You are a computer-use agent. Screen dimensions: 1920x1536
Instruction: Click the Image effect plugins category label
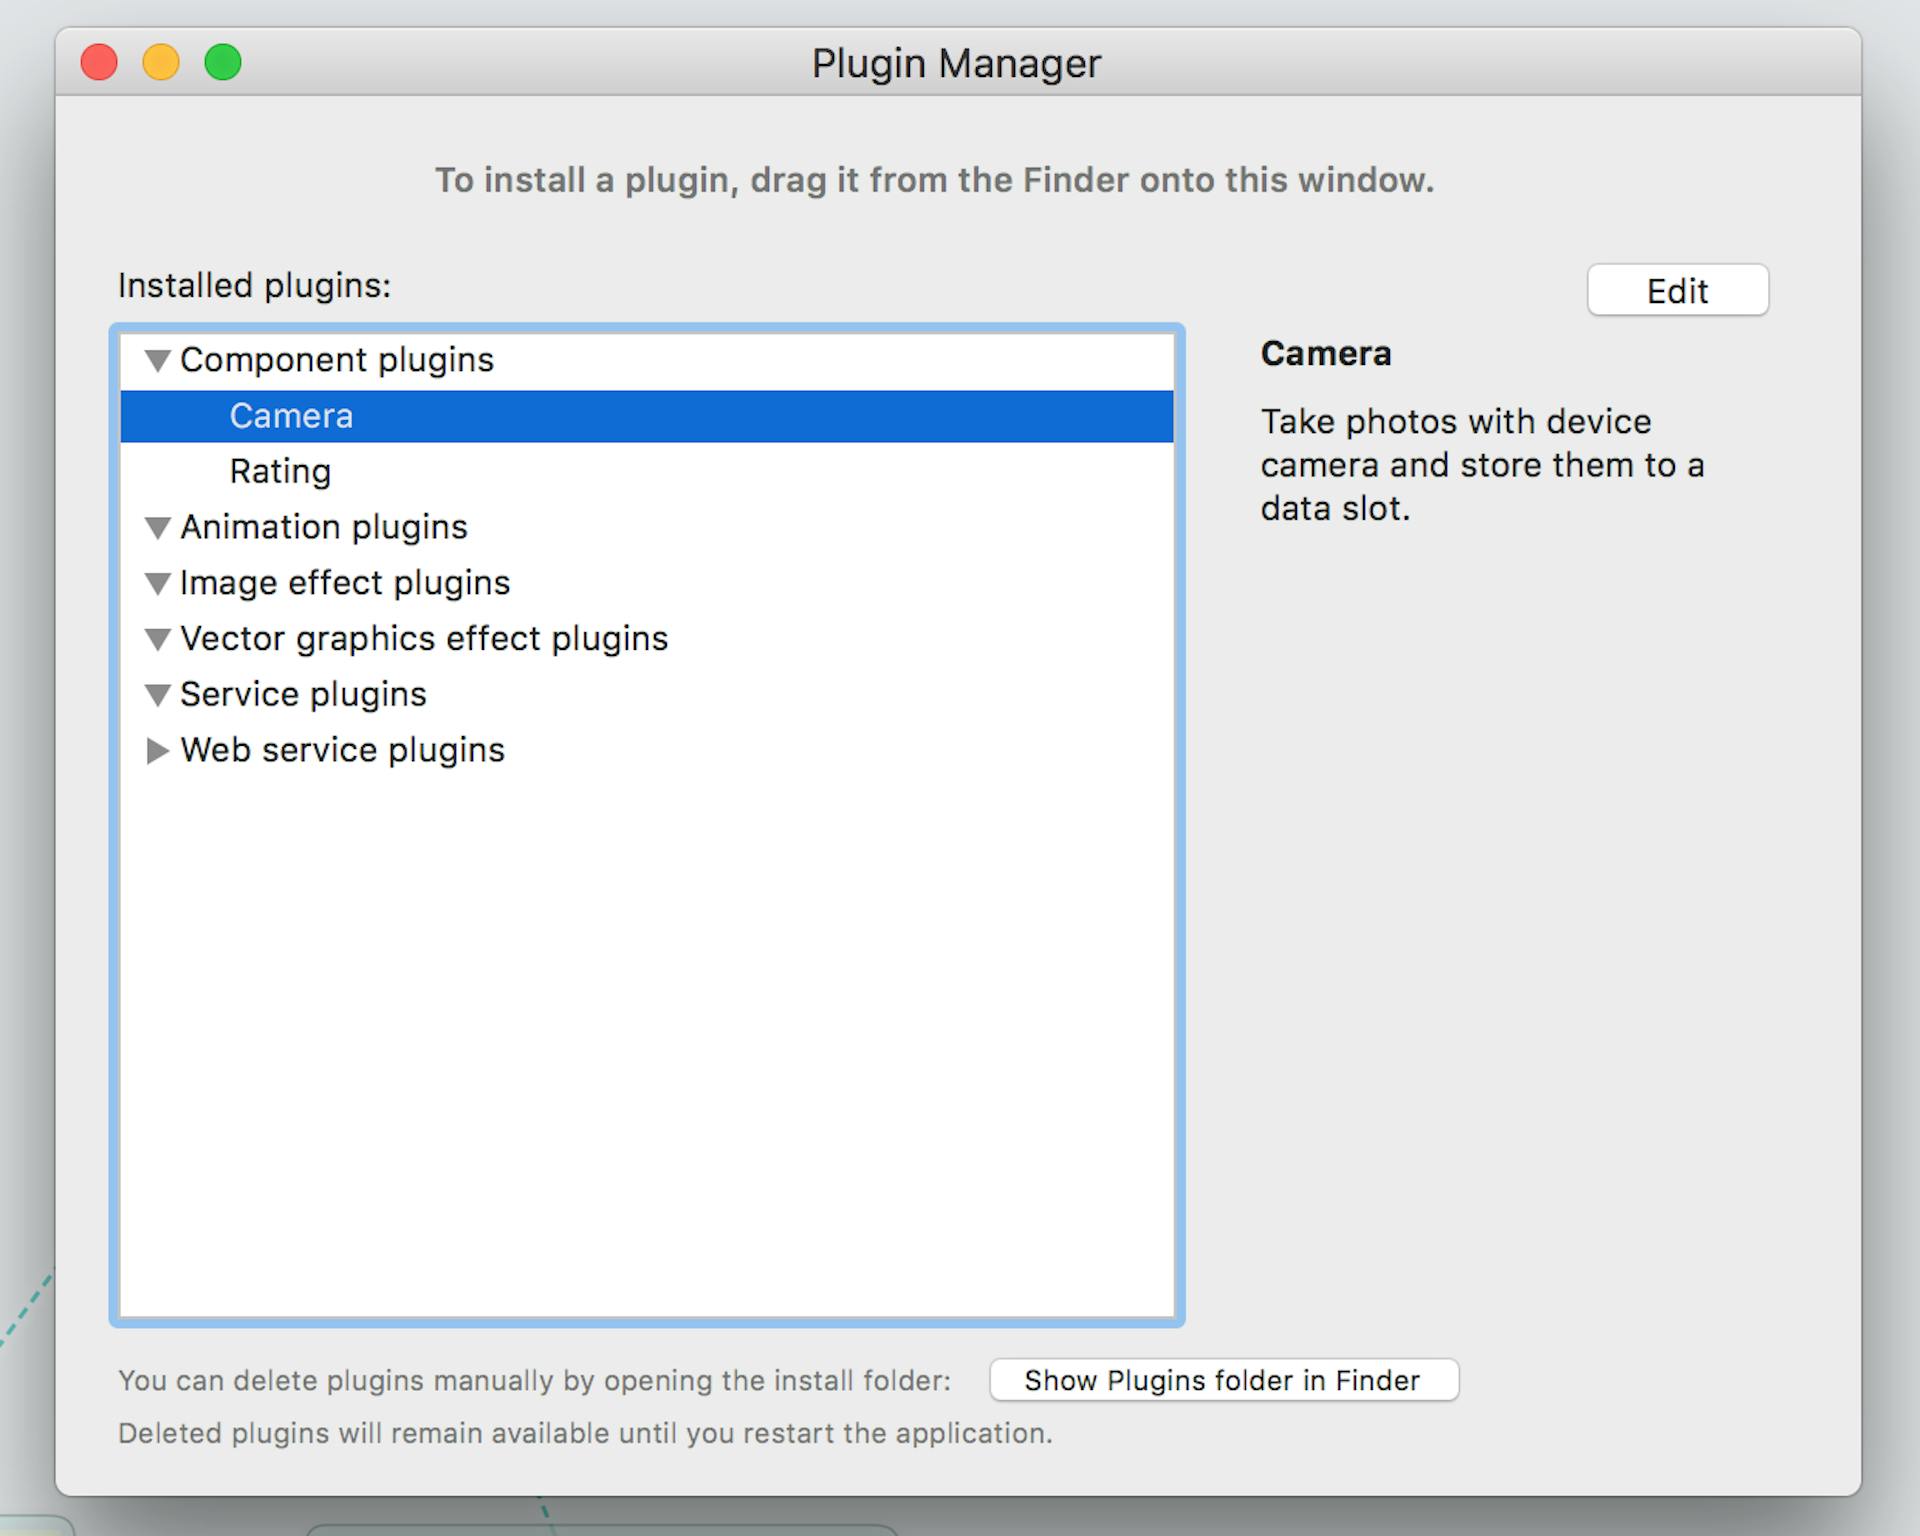pos(343,583)
